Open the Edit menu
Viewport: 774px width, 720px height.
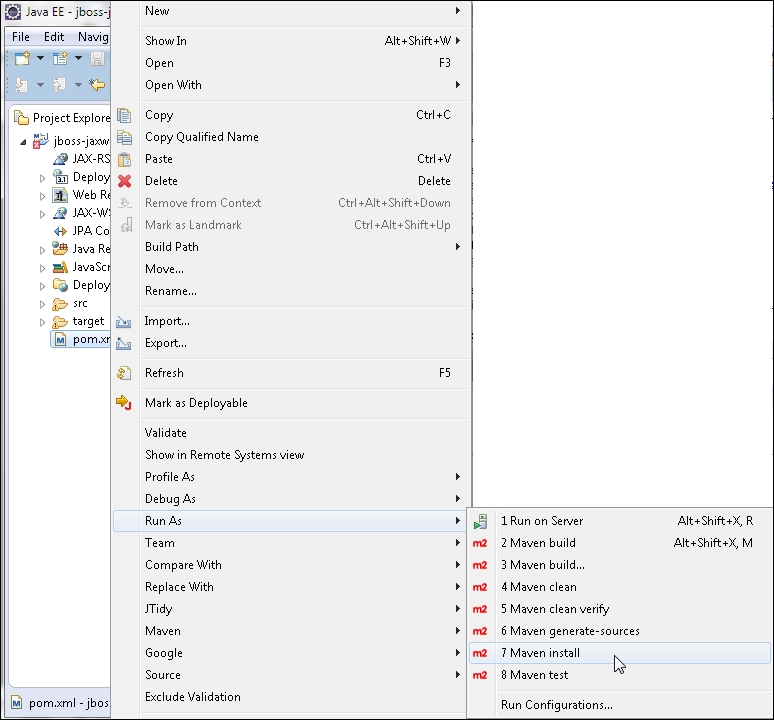(x=54, y=37)
